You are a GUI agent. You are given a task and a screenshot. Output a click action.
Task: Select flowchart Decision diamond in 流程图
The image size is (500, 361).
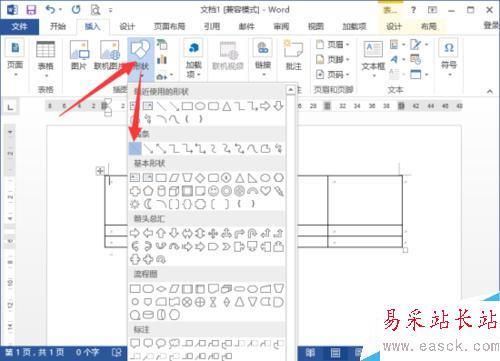coord(161,289)
